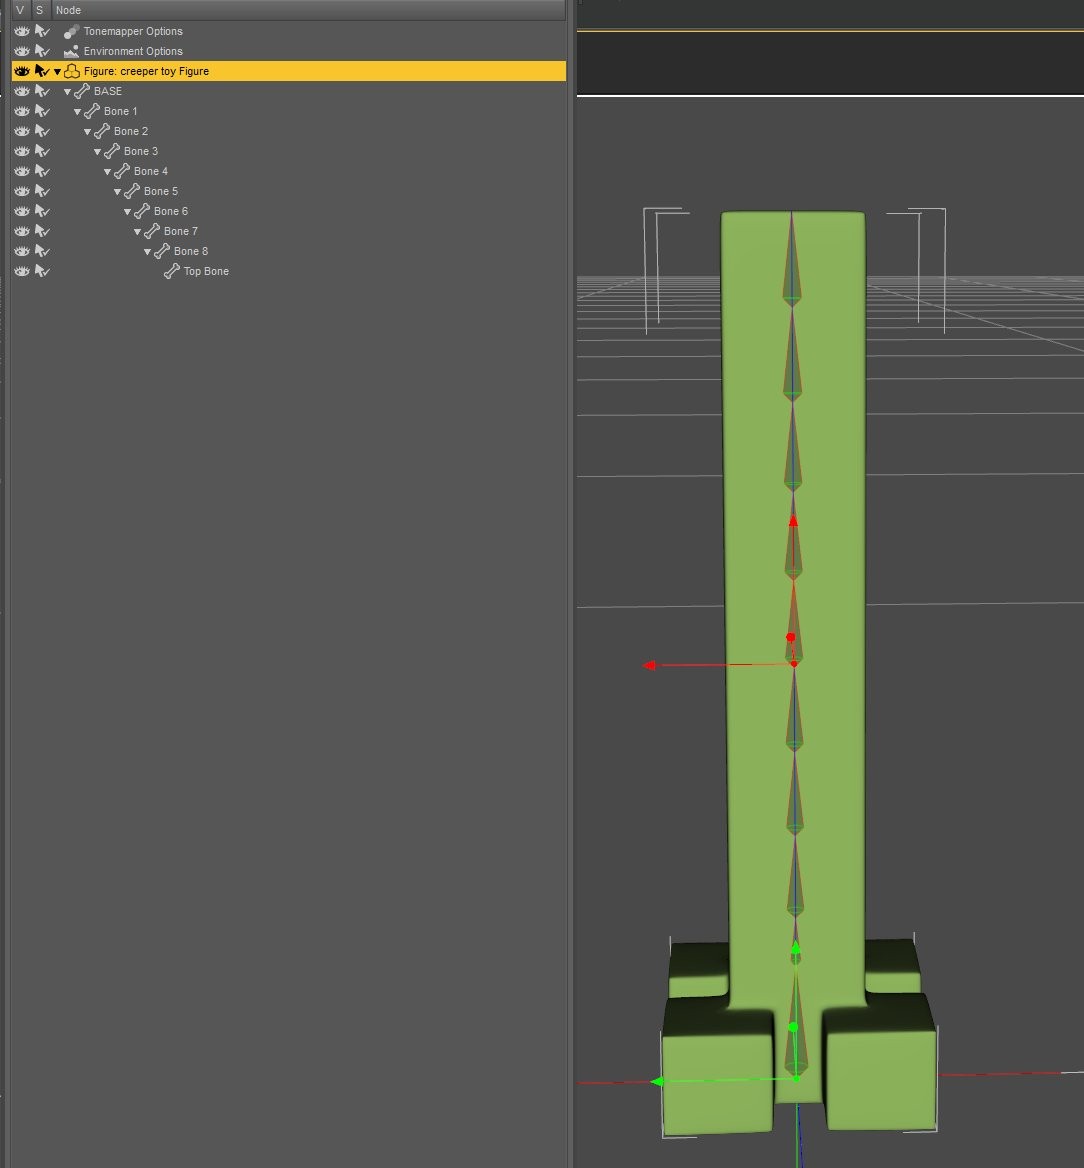Toggle selectable arrow icon for Bone 7

pos(42,231)
